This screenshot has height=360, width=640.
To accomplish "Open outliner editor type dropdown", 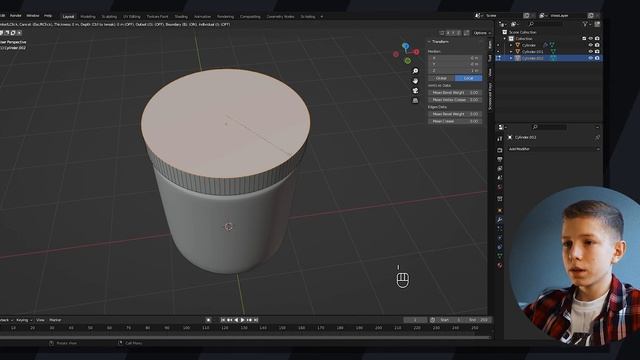I will click(502, 24).
